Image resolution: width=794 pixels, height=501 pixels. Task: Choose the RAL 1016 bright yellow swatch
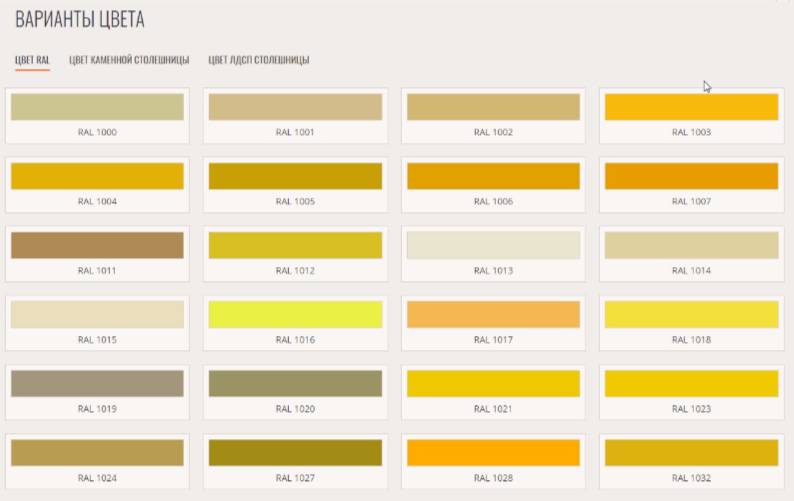(x=295, y=314)
